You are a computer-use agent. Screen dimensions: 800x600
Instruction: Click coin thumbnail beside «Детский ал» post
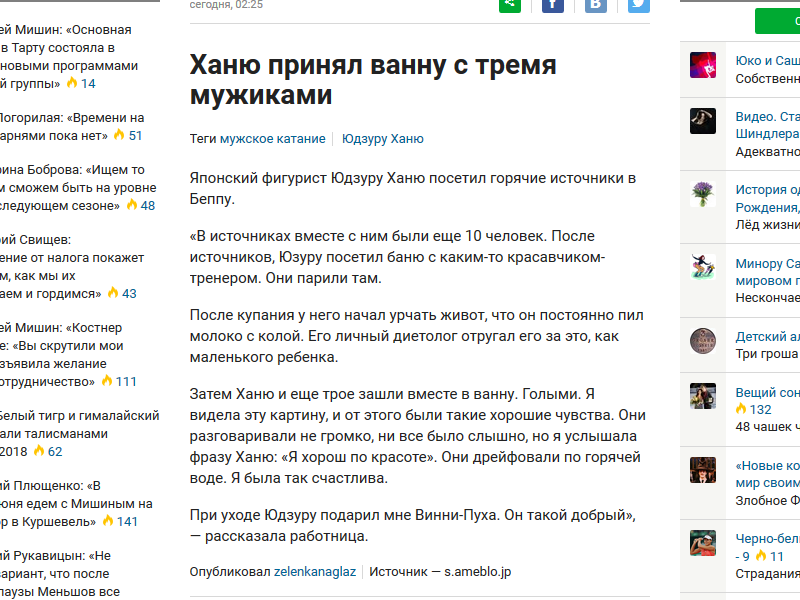[703, 341]
